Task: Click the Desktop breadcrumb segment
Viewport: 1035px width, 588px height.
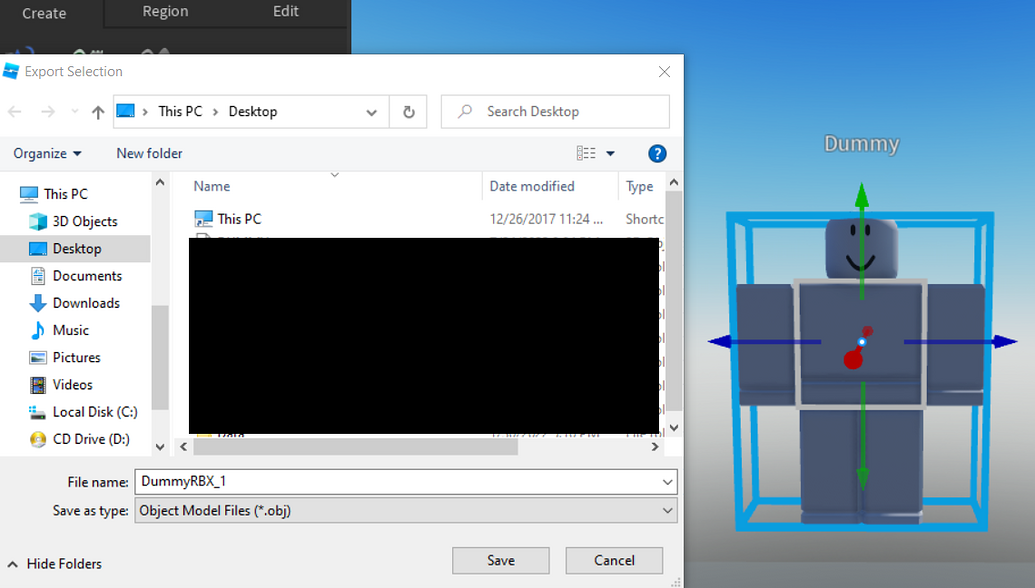Action: click(253, 112)
